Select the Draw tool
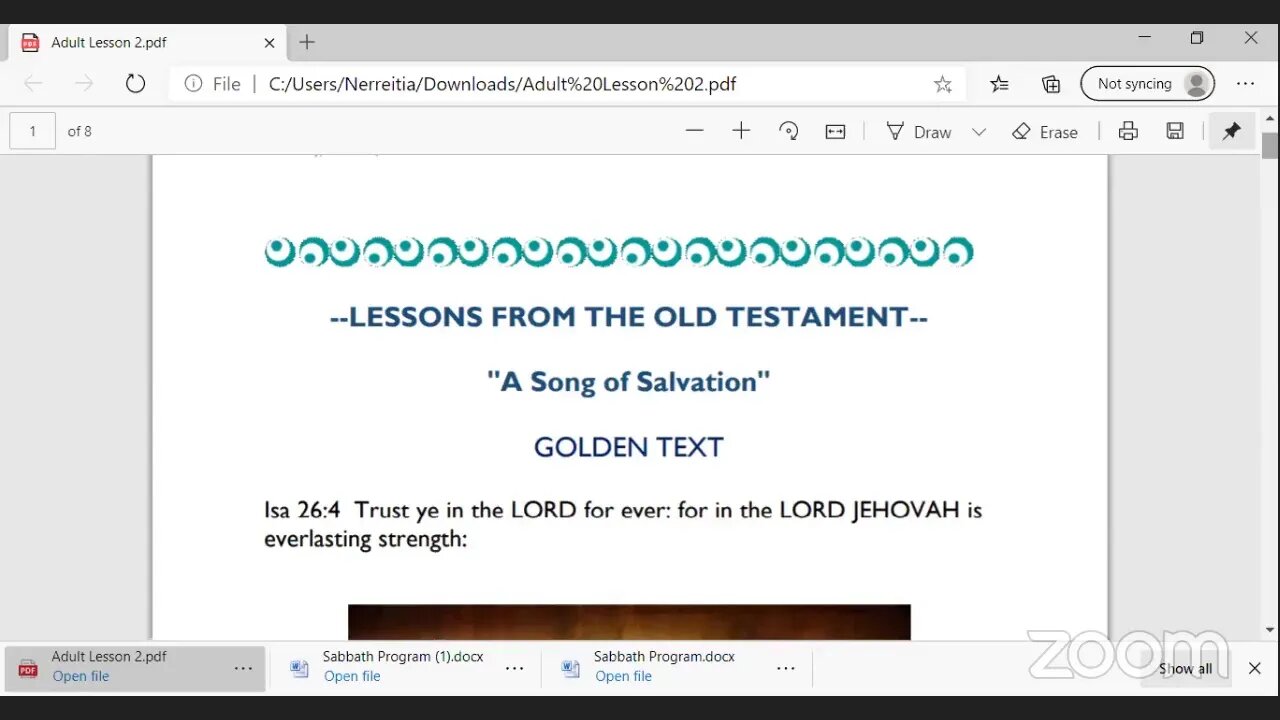The width and height of the screenshot is (1280, 720). [919, 131]
